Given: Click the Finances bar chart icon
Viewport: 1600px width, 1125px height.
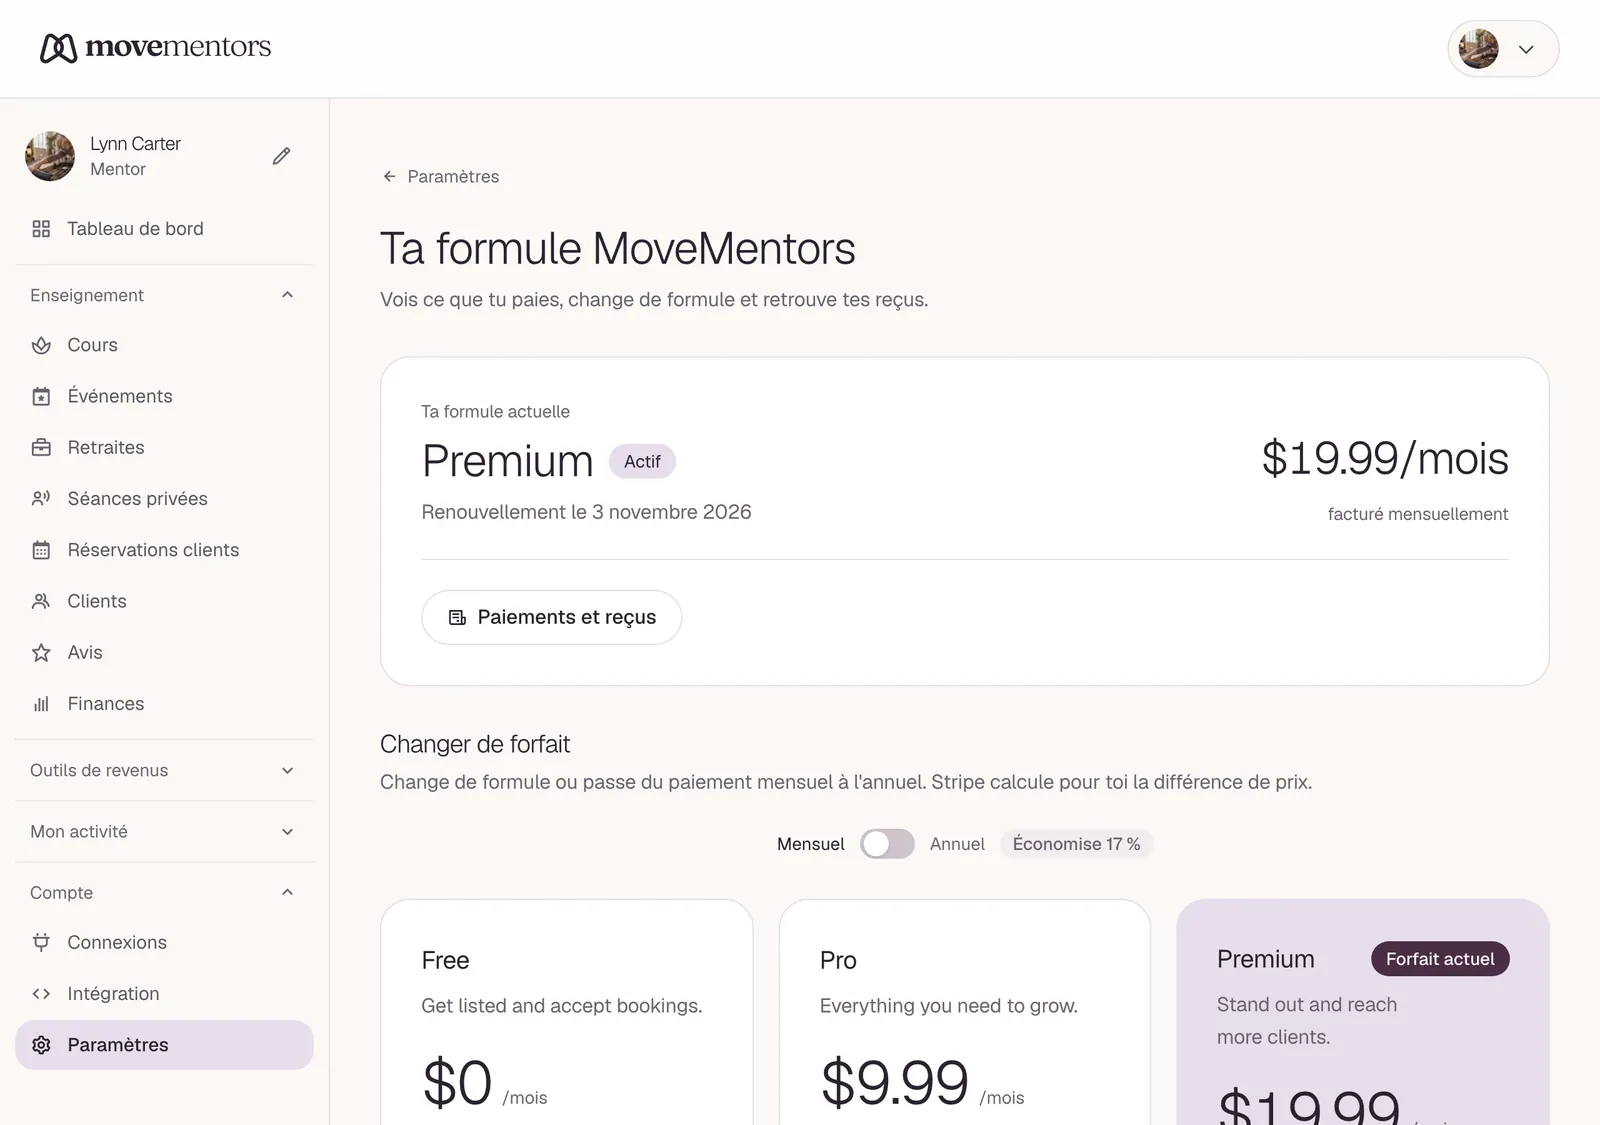Looking at the screenshot, I should (41, 704).
